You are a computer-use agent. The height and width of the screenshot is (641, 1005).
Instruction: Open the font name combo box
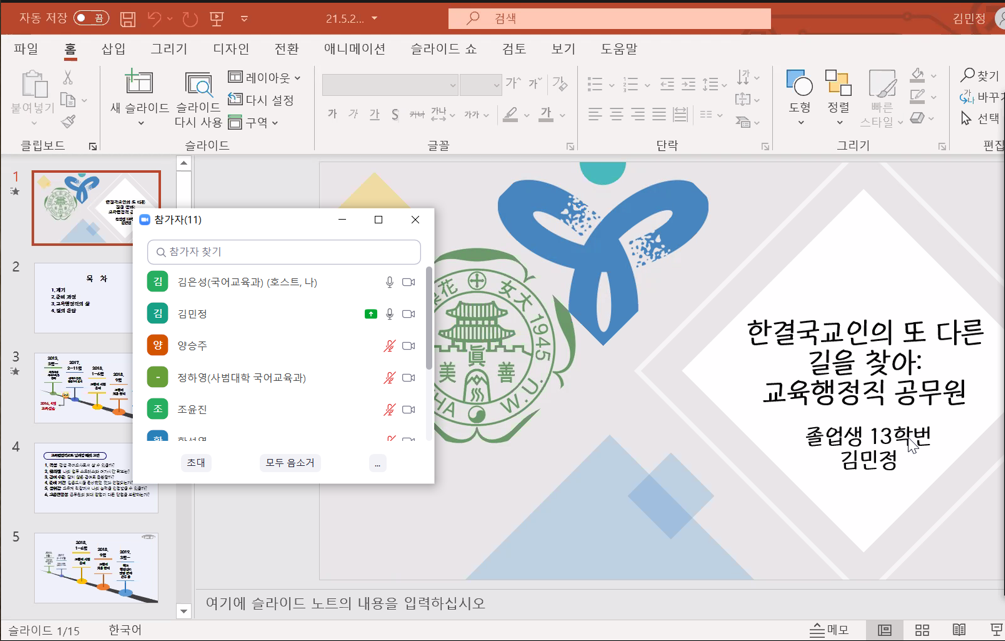click(390, 85)
